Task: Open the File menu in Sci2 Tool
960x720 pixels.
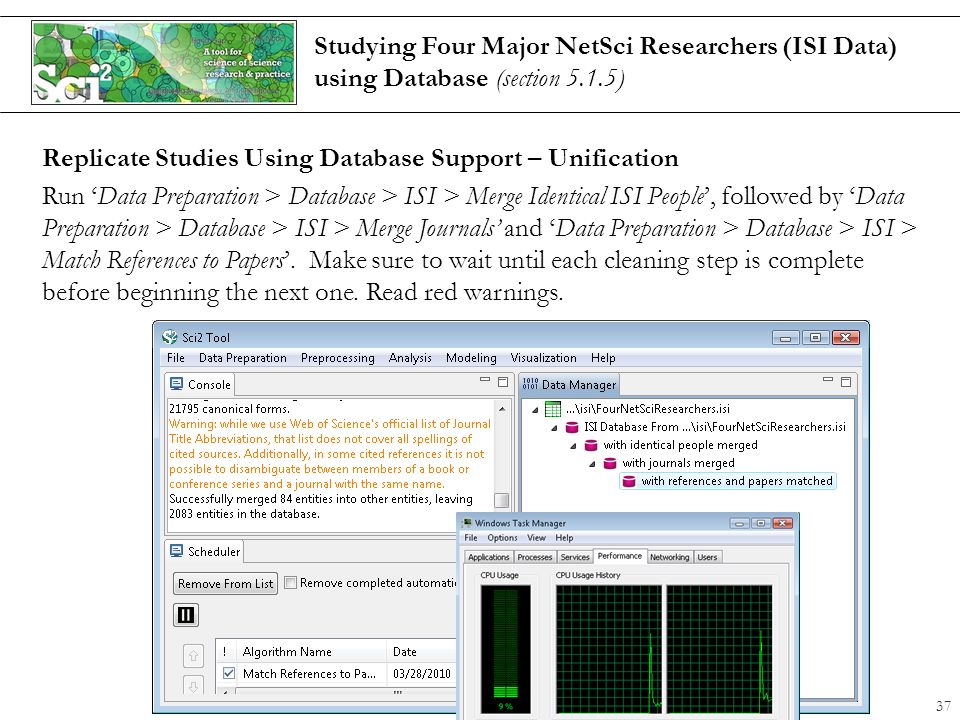Action: click(176, 358)
